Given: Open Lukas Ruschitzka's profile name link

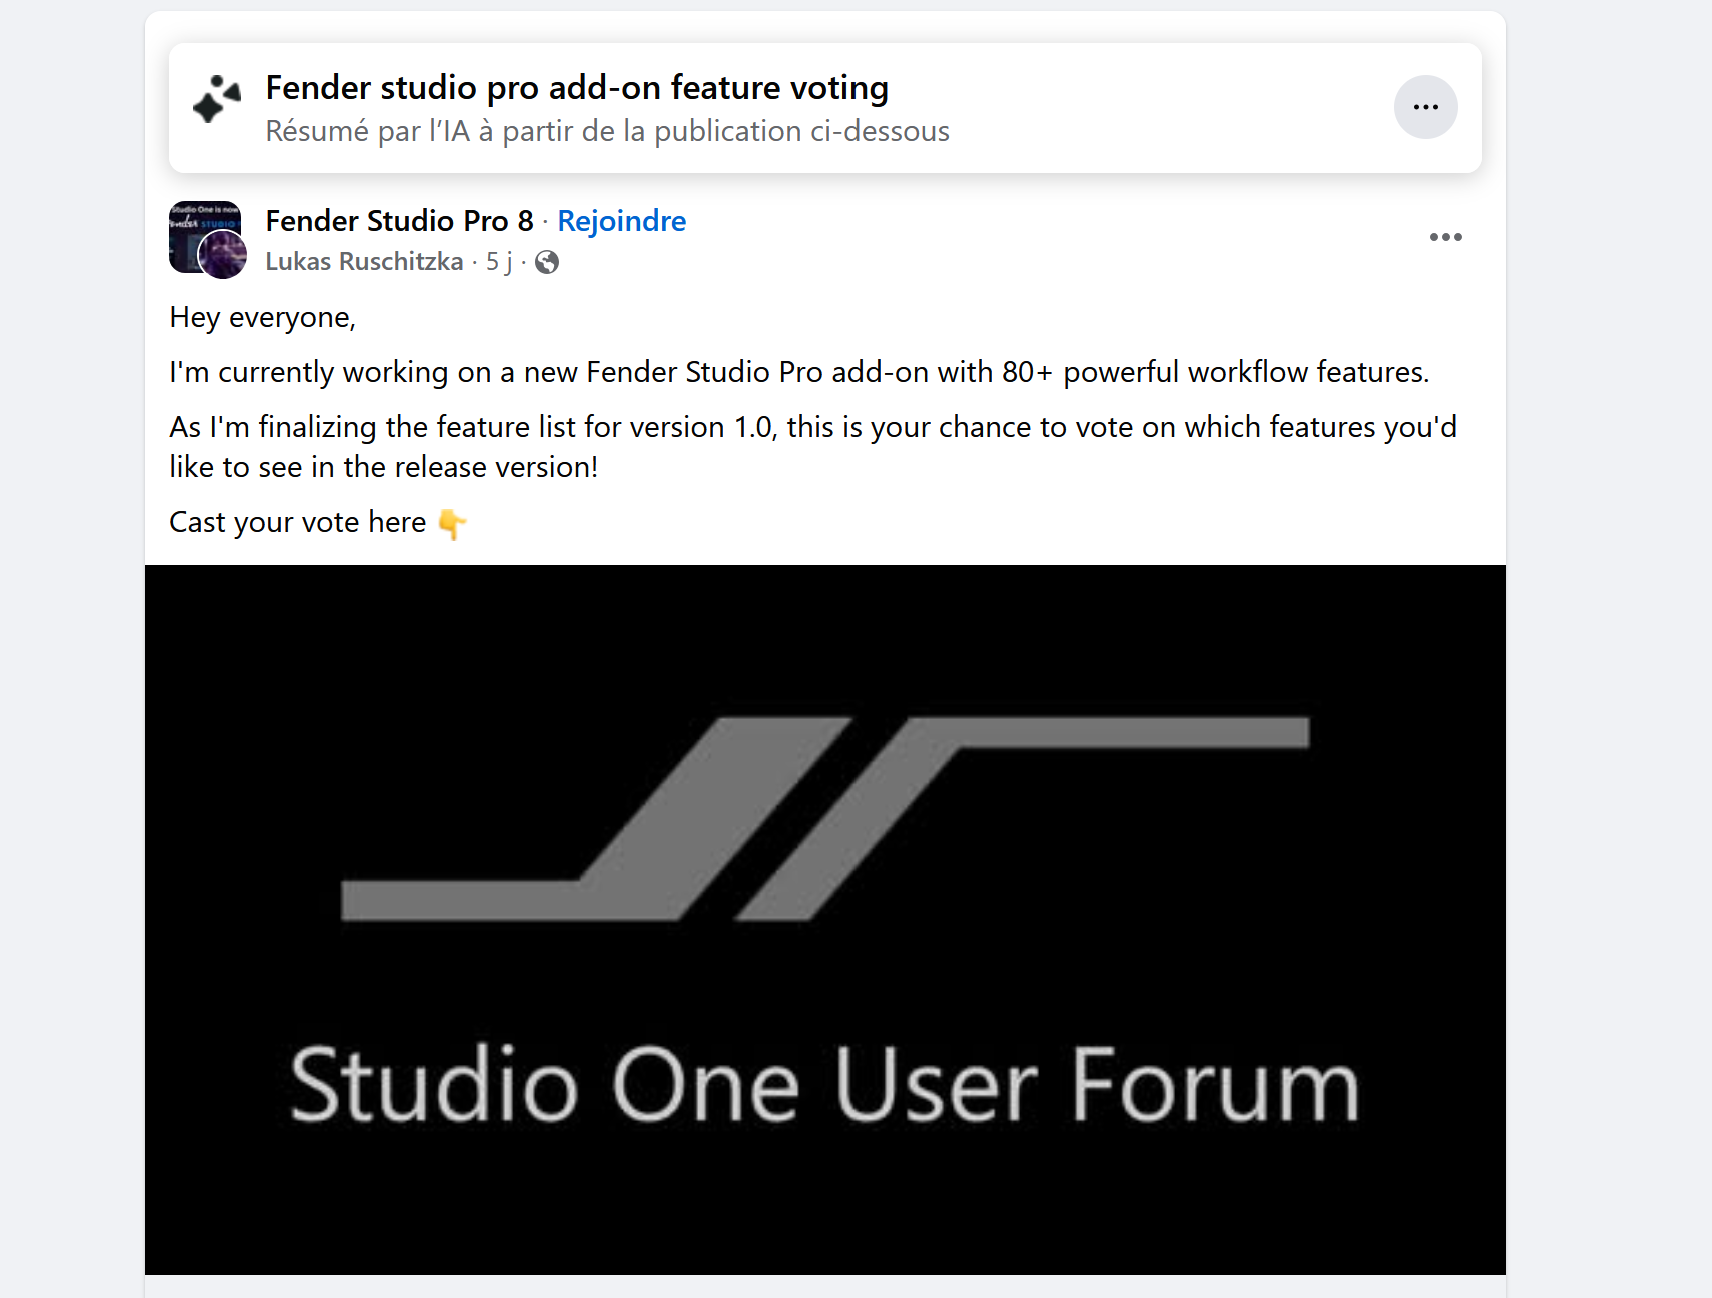Looking at the screenshot, I should coord(364,262).
